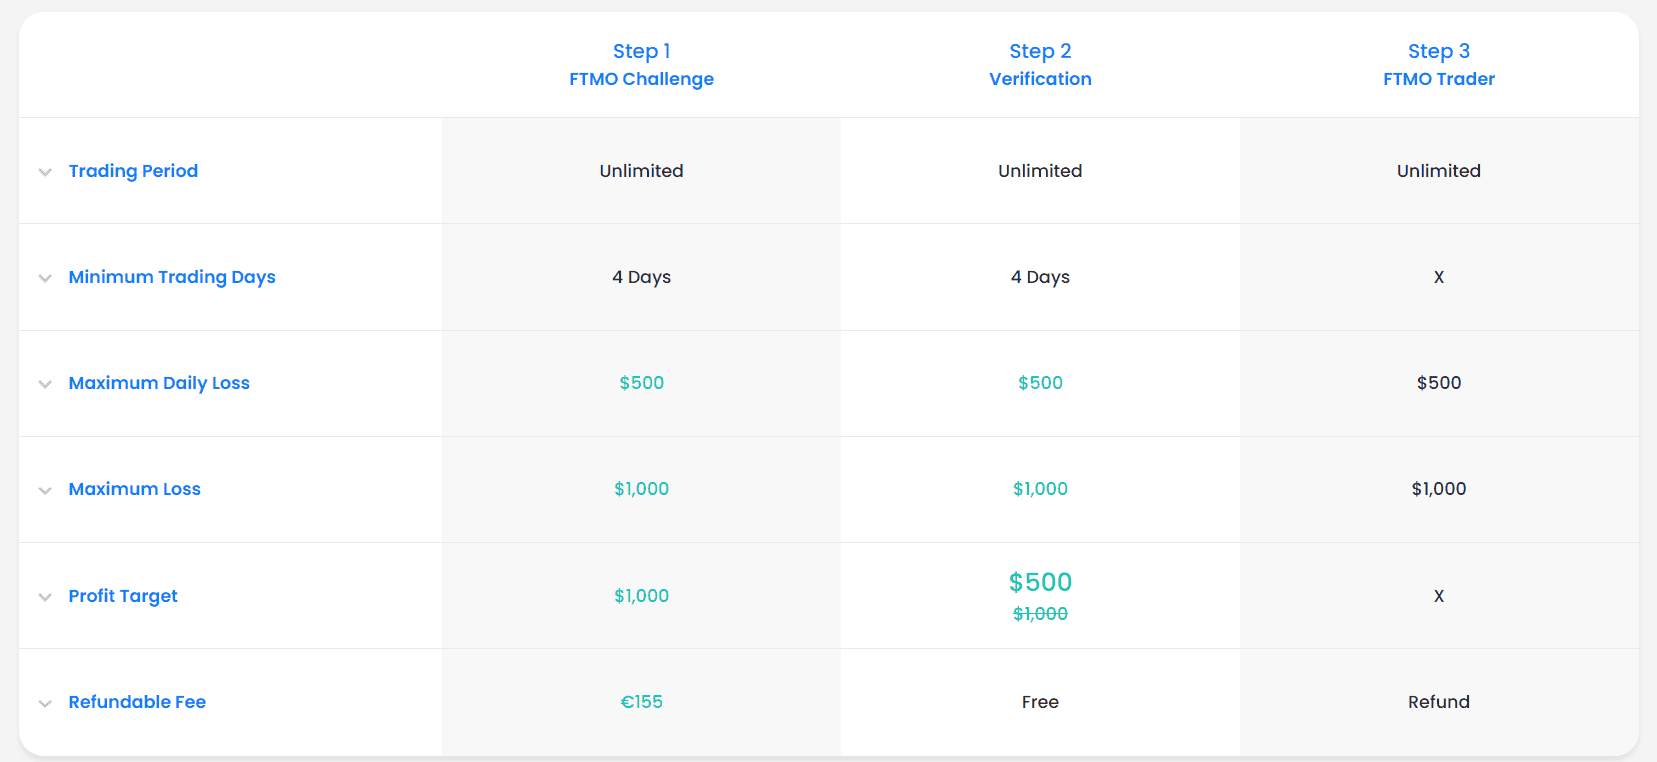Select the Step 3 FTMO Trader header
Screen dimensions: 1657x762
pyautogui.click(x=1439, y=65)
